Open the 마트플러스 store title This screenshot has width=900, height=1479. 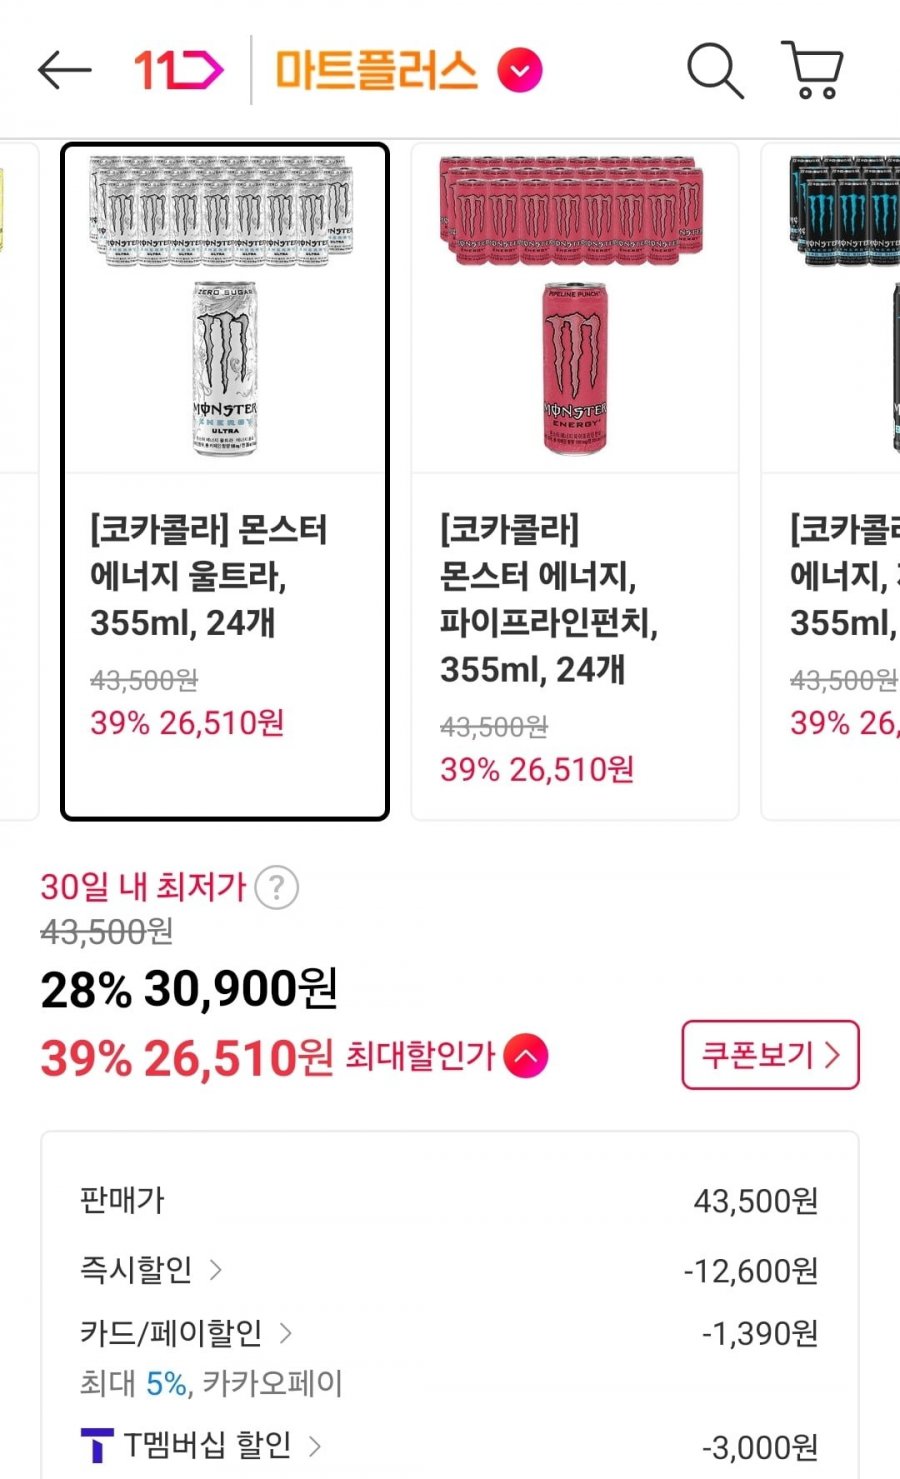376,71
